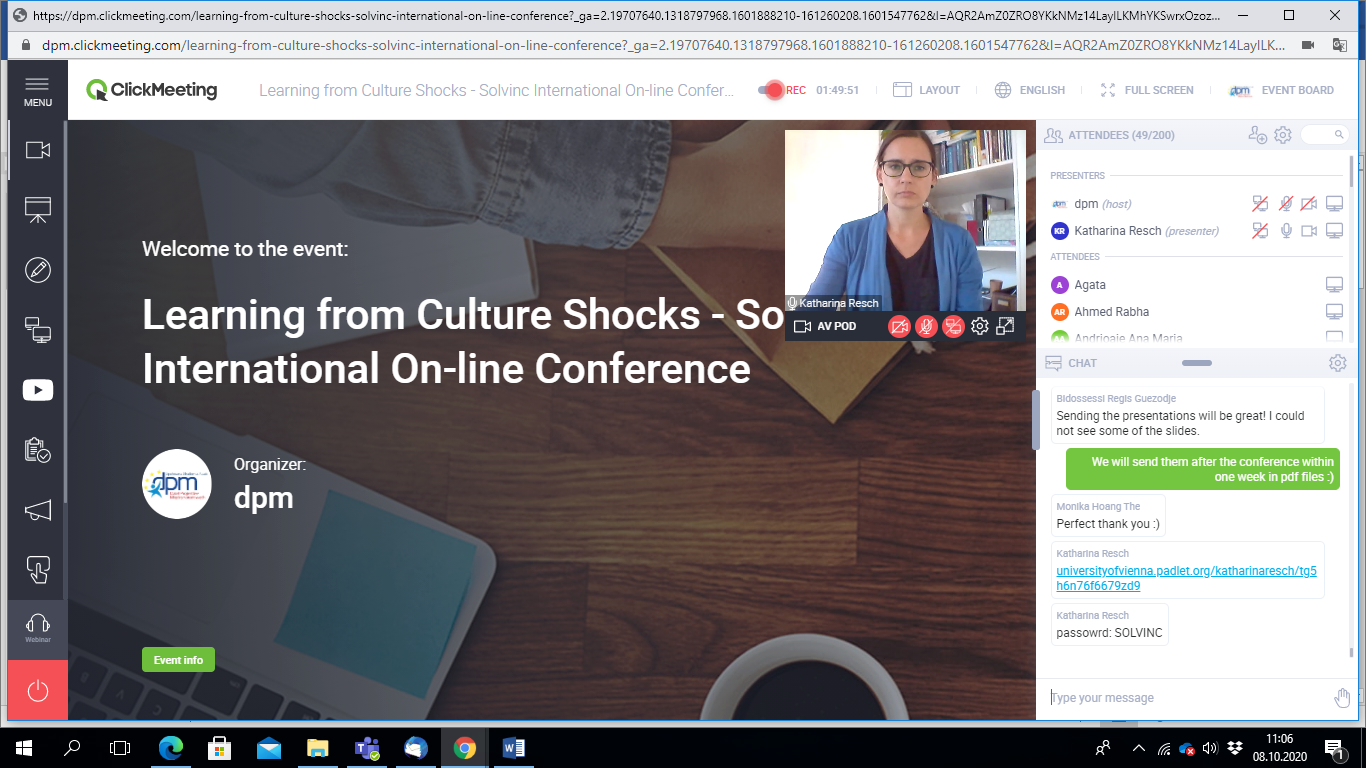This screenshot has width=1366, height=768.
Task: Click Katharina Resch monitor icon
Action: (1334, 231)
